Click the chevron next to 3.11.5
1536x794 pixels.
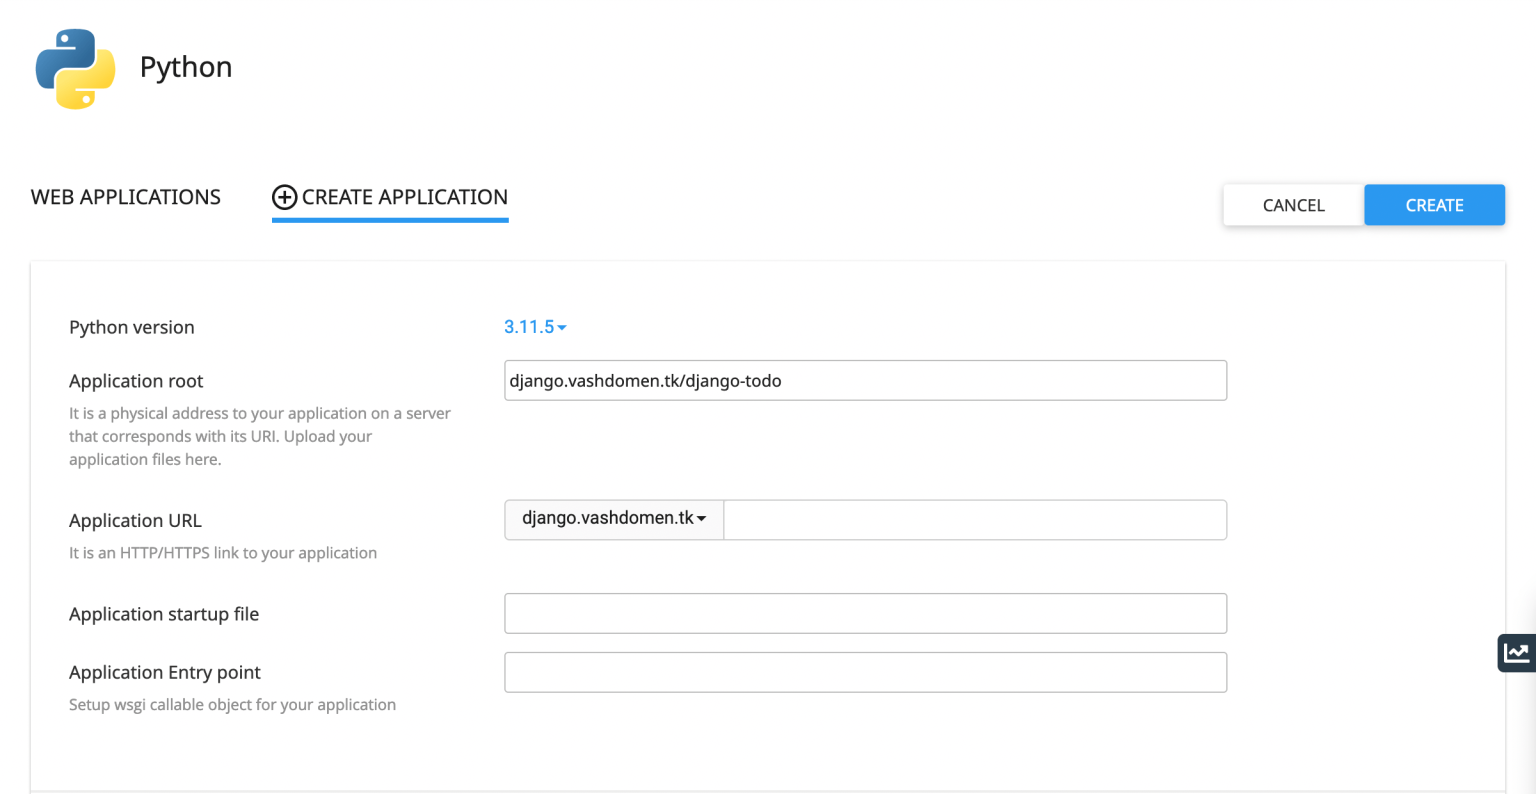click(x=562, y=327)
